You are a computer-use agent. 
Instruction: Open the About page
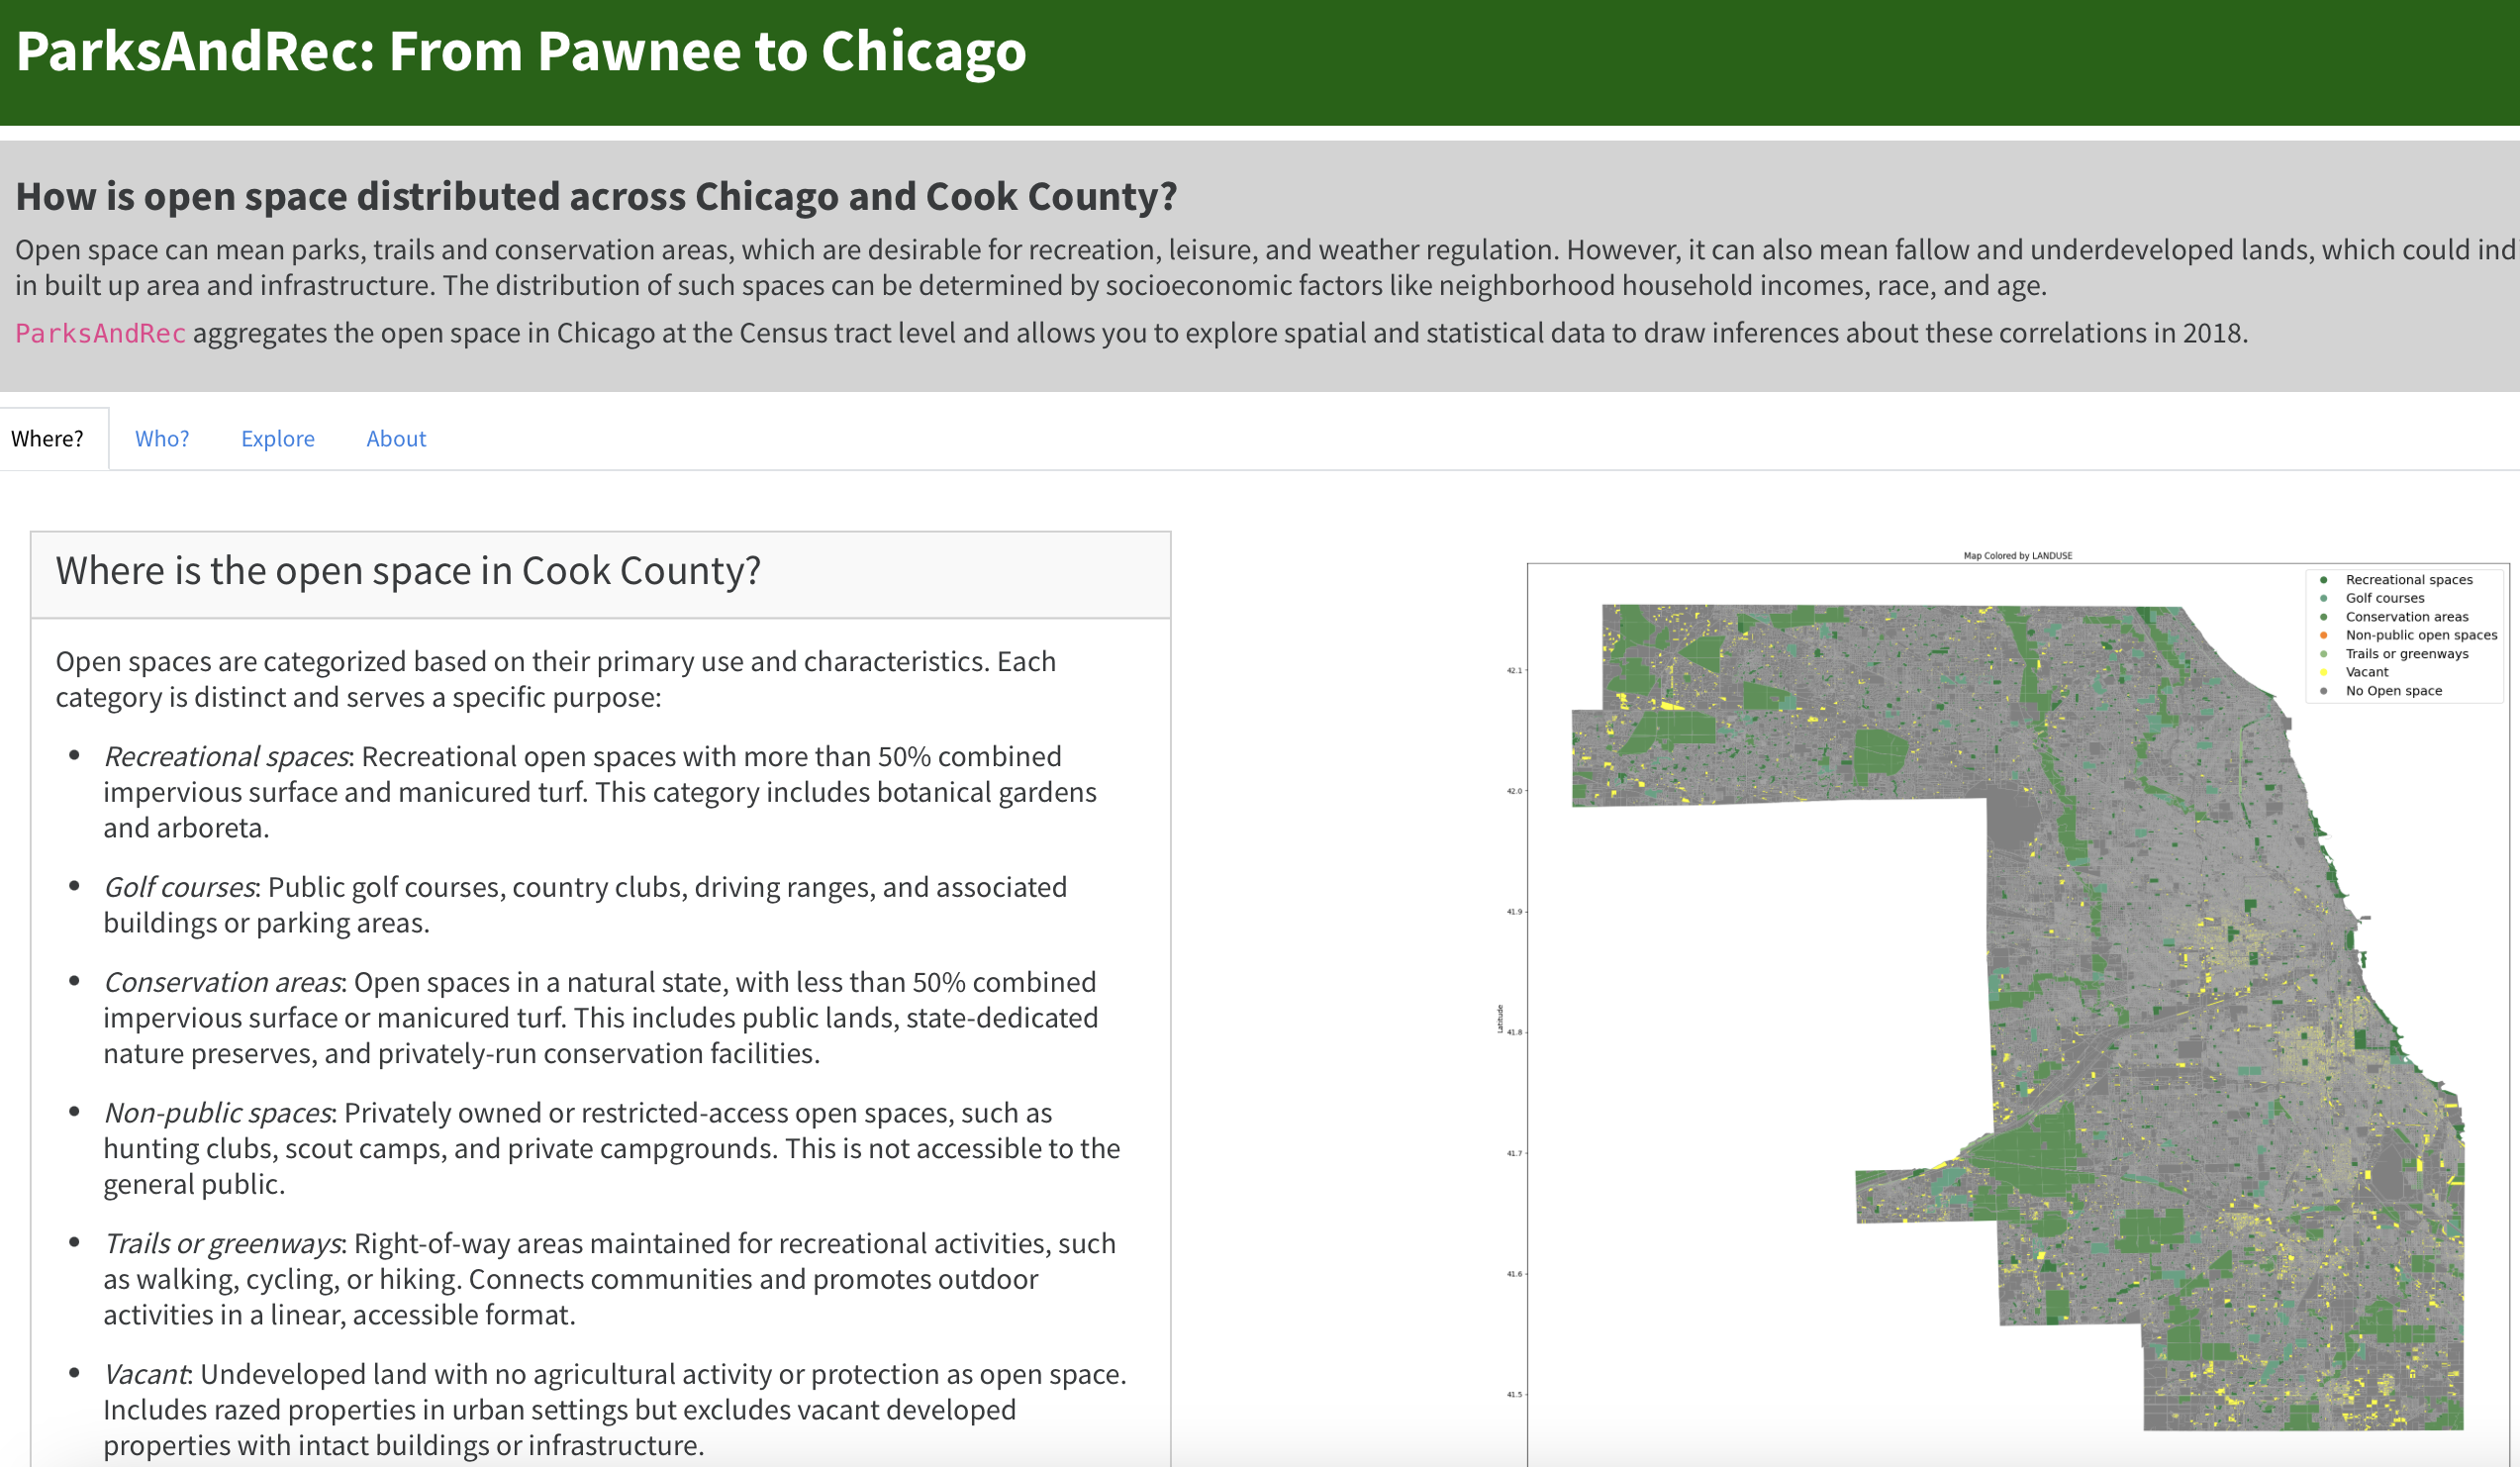click(396, 438)
